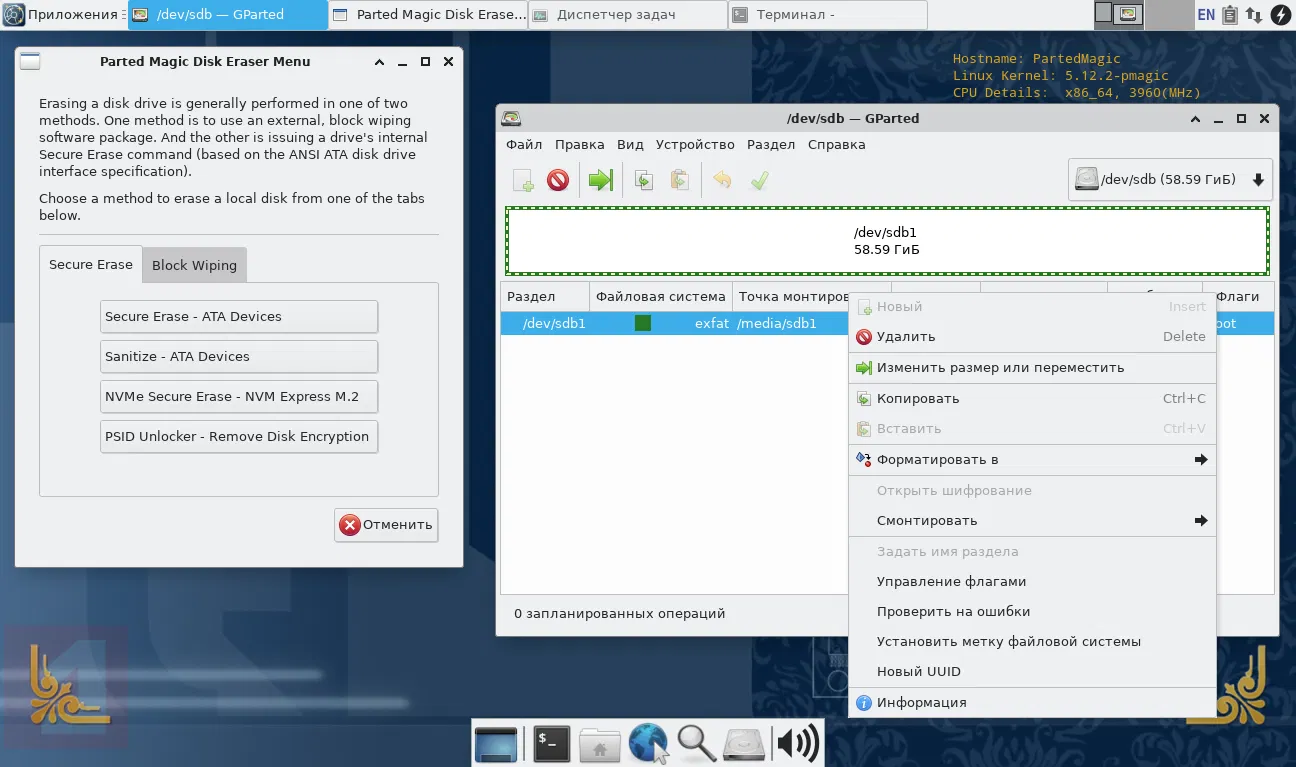1296x767 pixels.
Task: Open the clipboard manager tray icon
Action: (x=1229, y=14)
